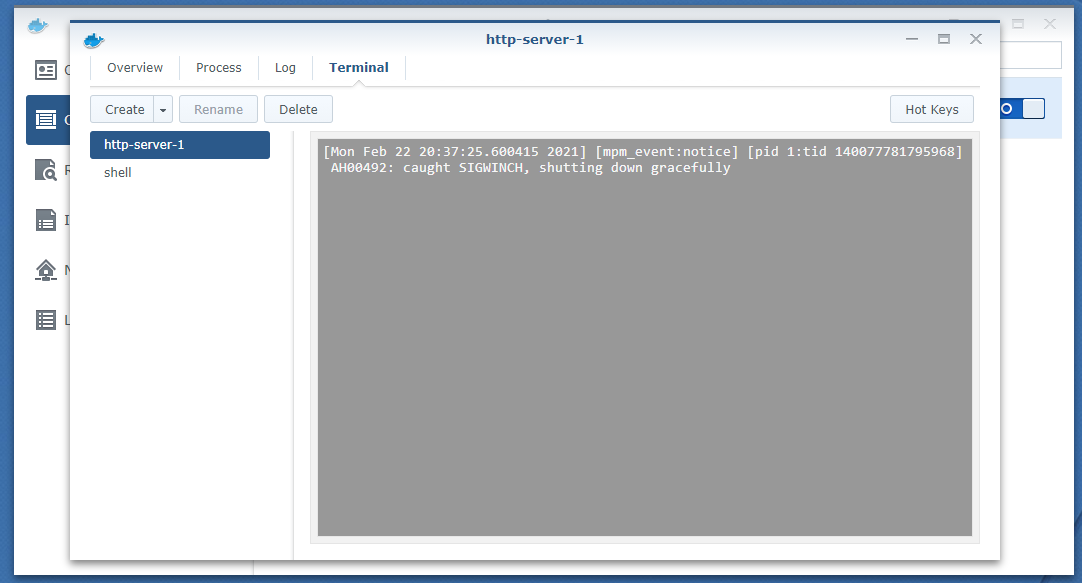
Task: Toggle the container power switch in background window
Action: tap(1023, 108)
